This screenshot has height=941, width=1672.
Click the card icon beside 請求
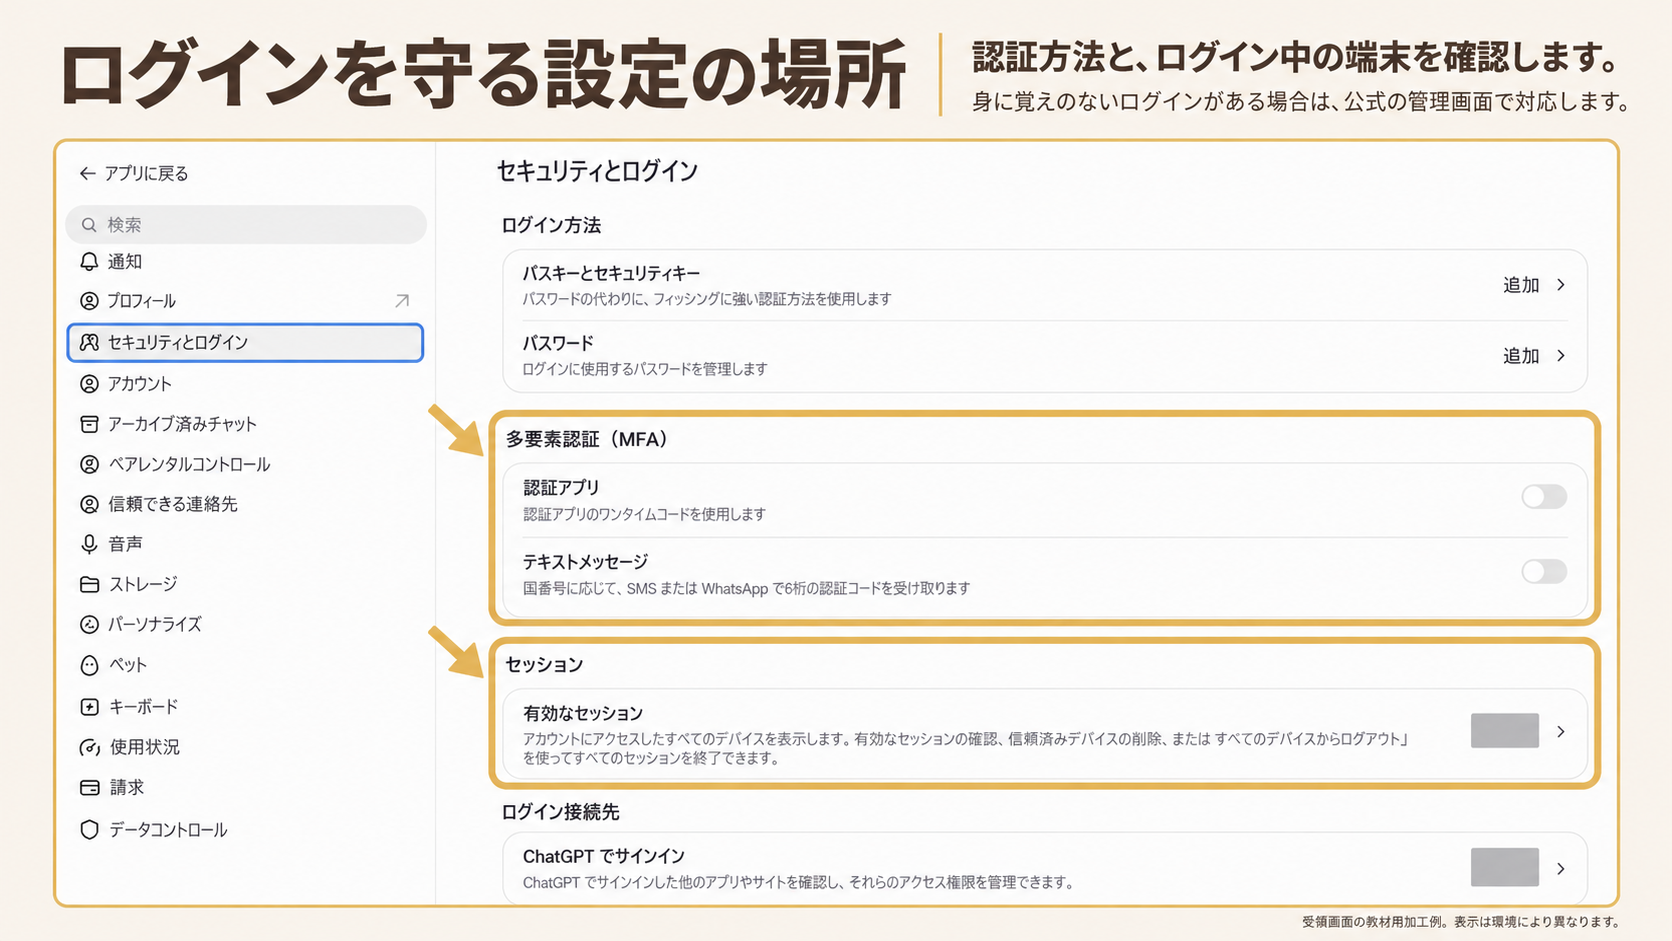pyautogui.click(x=89, y=788)
